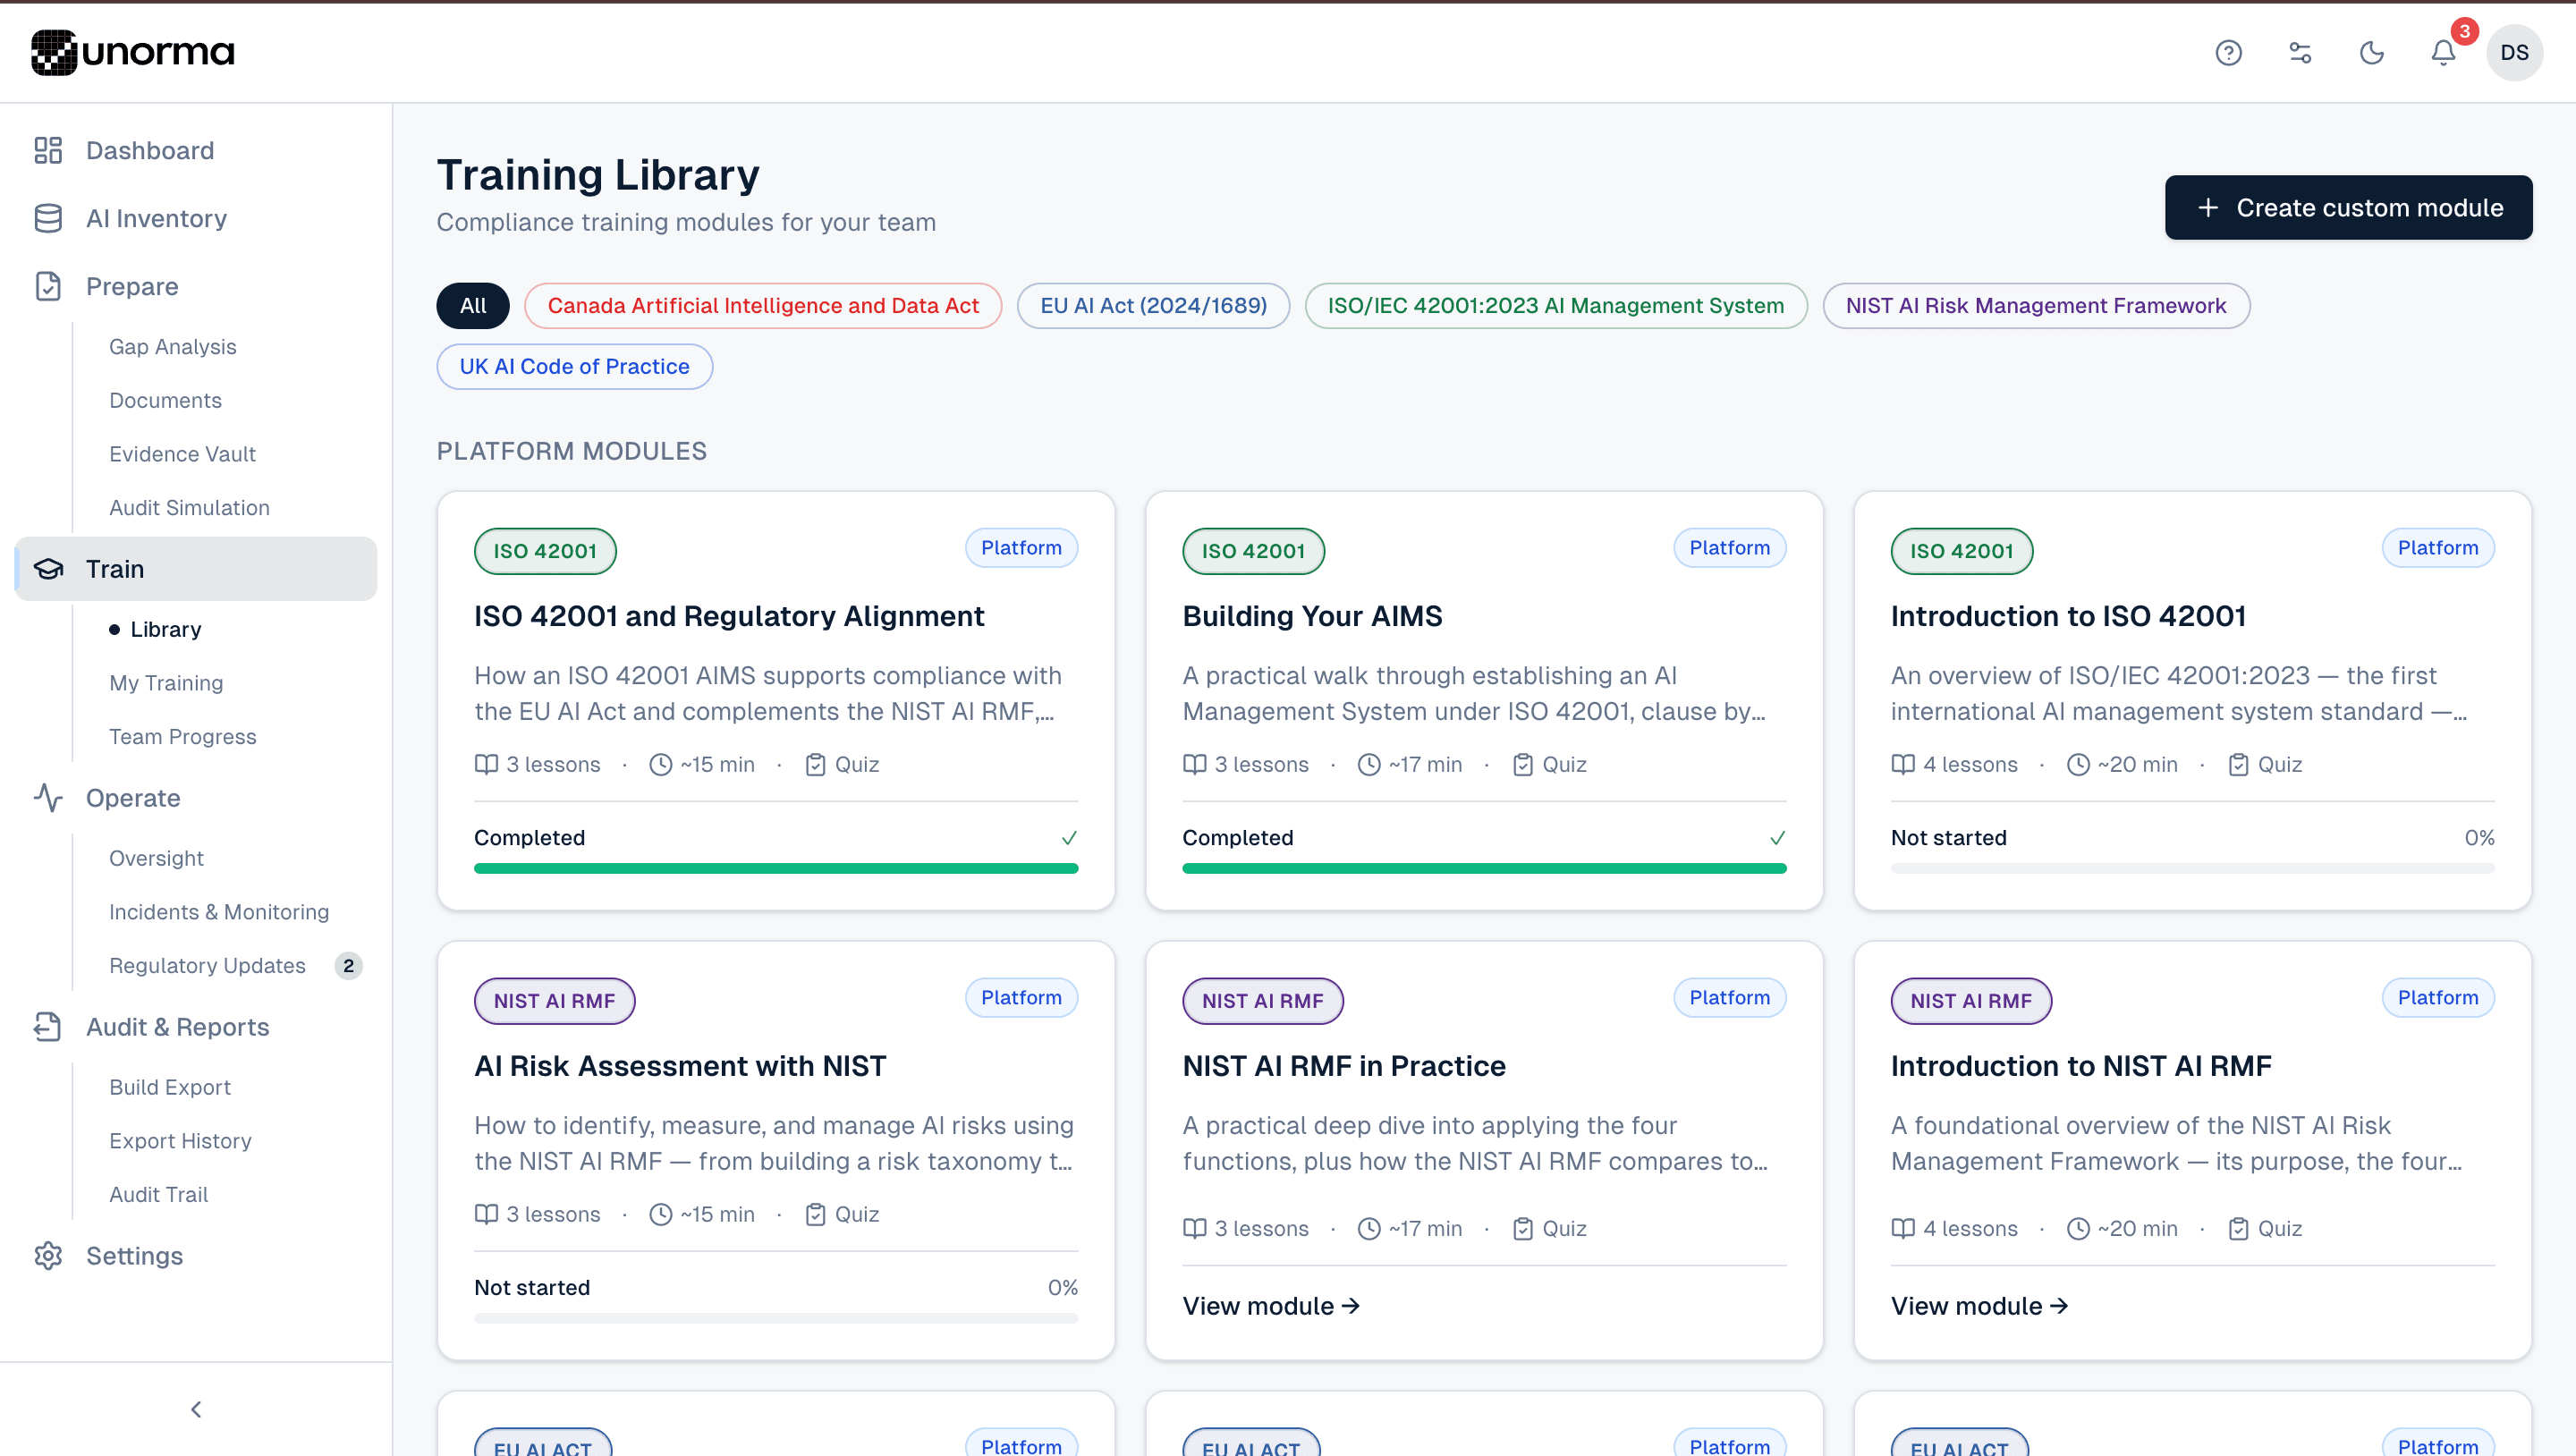Viewport: 2576px width, 1456px height.
Task: Click the AI Inventory database icon
Action: [x=48, y=218]
